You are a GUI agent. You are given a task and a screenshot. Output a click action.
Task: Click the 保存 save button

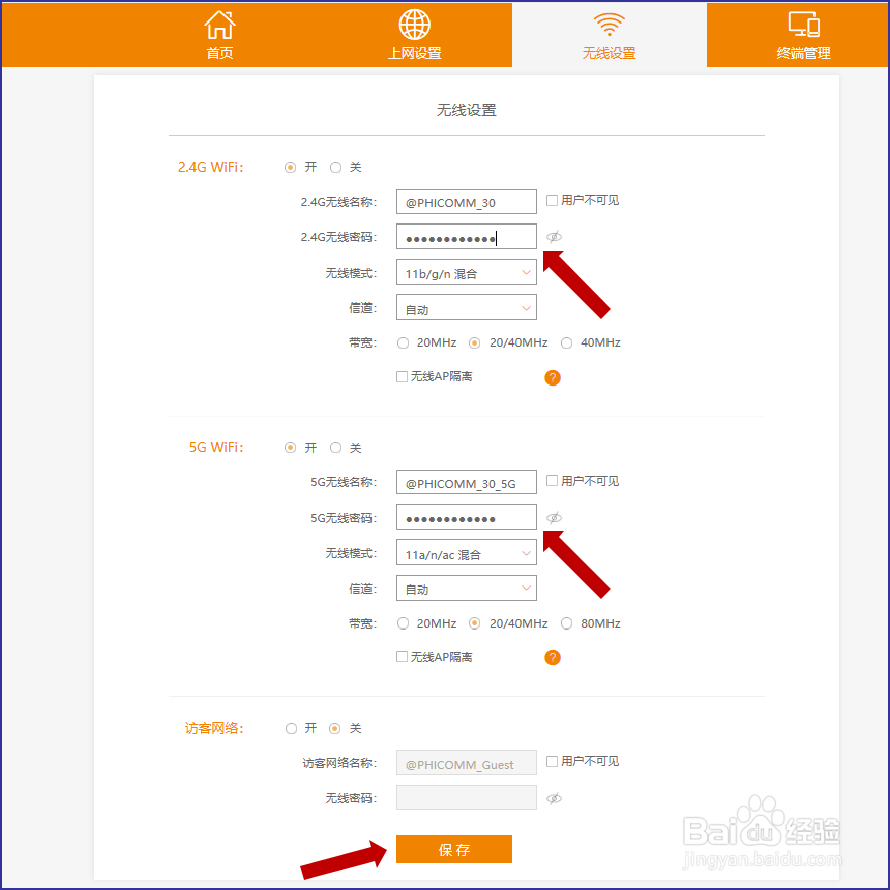point(453,849)
